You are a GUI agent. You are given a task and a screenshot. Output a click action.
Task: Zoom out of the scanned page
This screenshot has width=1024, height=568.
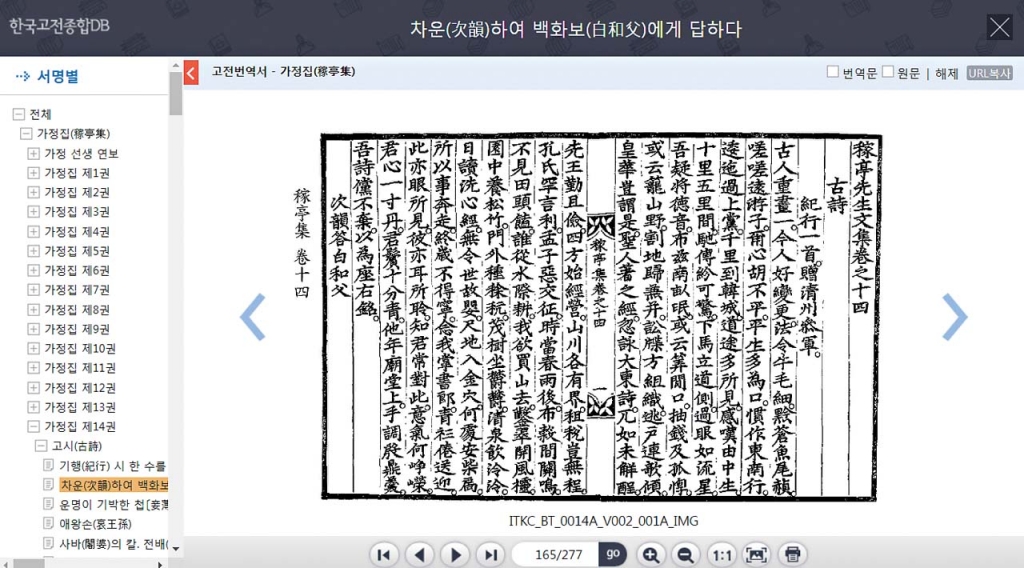click(685, 554)
